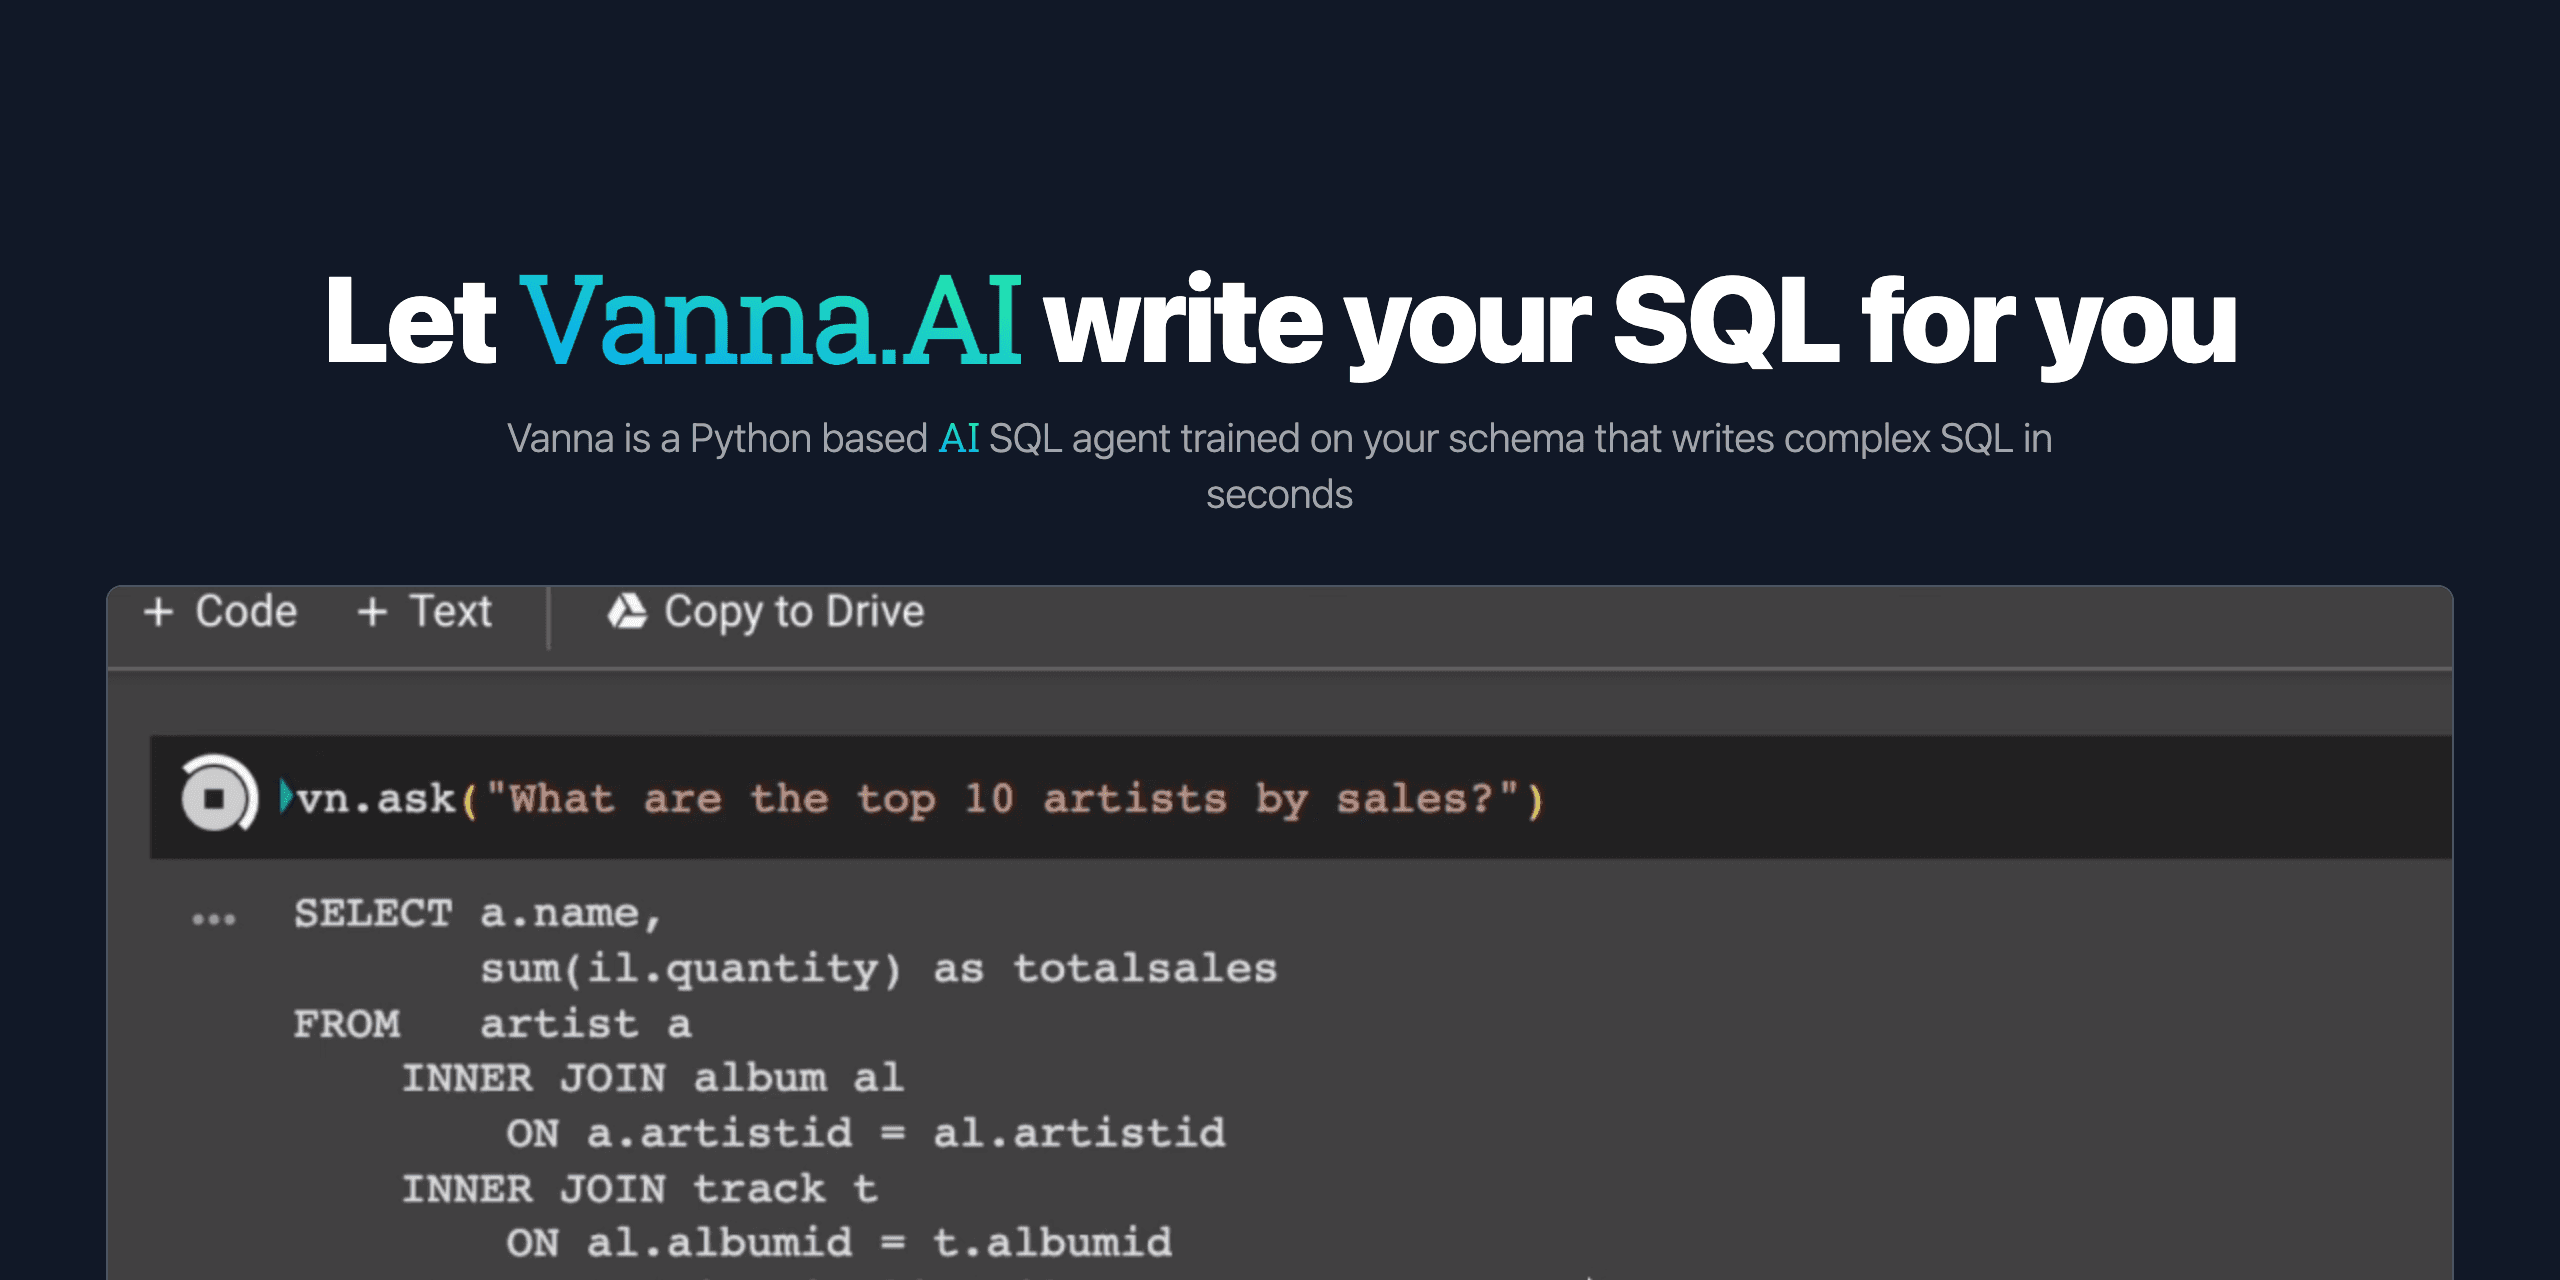Add a cell via the Code label
Image resolution: width=2560 pixels, height=1280 pixels.
click(246, 611)
